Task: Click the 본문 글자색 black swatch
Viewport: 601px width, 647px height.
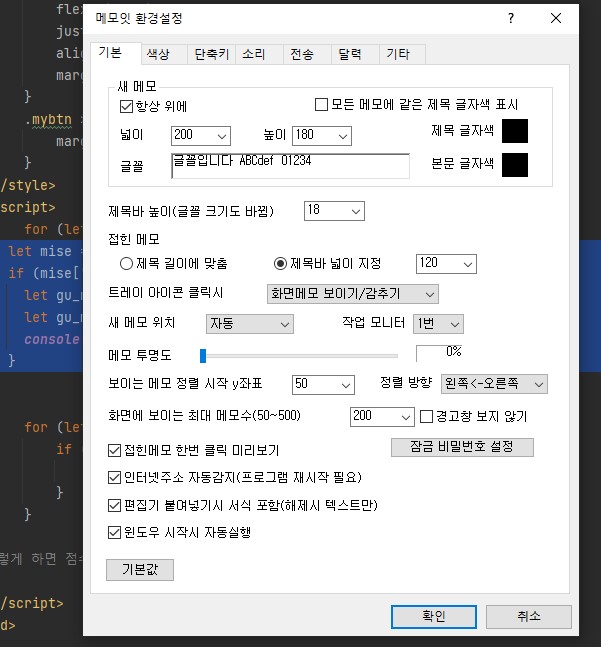Action: 515,165
